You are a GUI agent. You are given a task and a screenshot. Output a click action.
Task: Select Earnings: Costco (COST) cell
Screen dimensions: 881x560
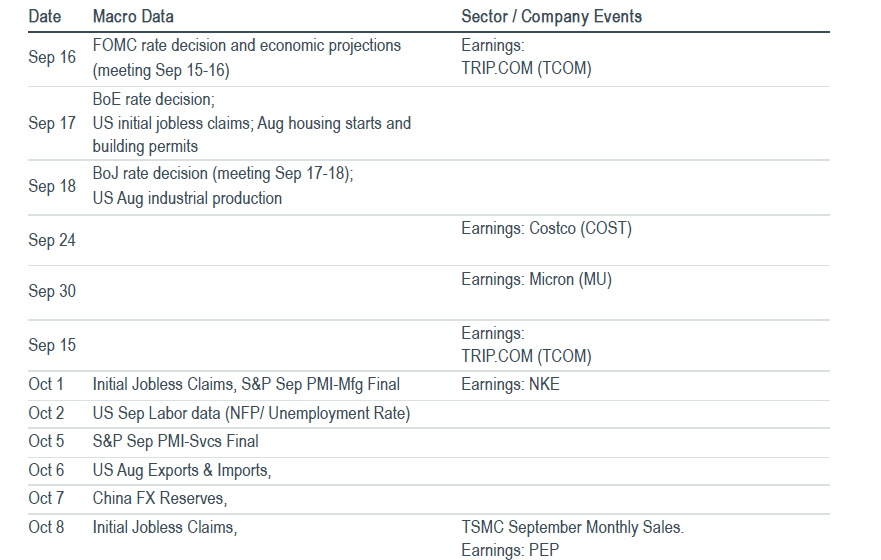(546, 229)
